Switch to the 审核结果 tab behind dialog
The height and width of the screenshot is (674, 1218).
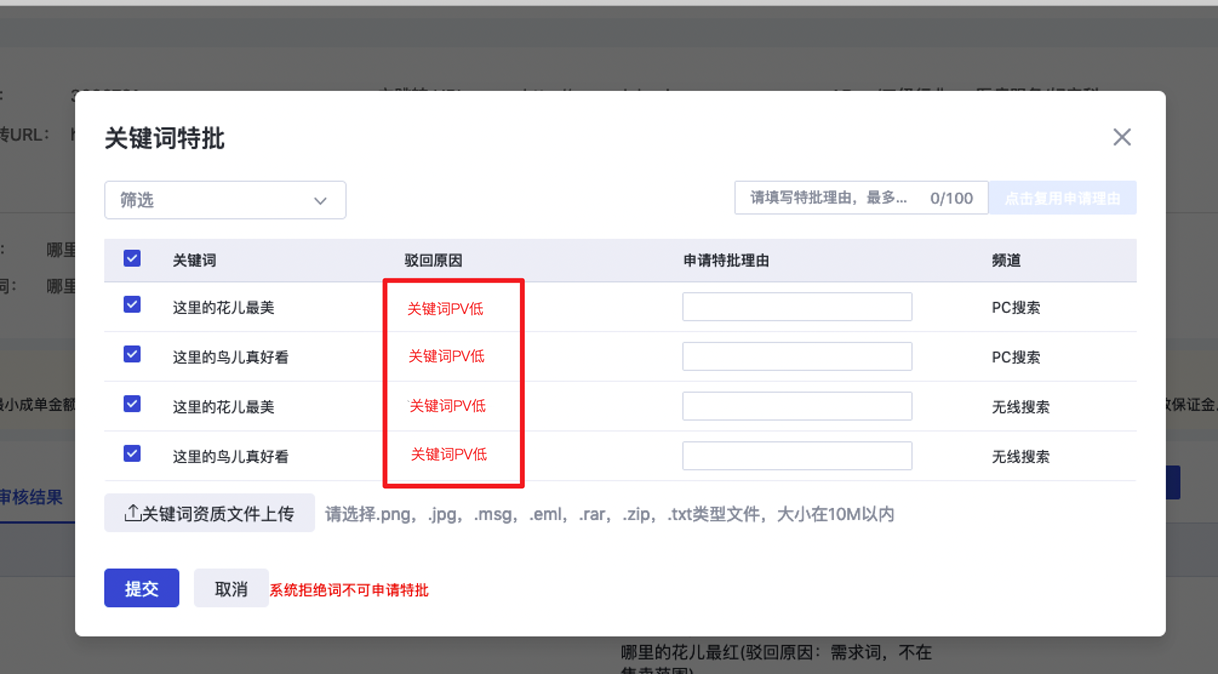(x=32, y=497)
